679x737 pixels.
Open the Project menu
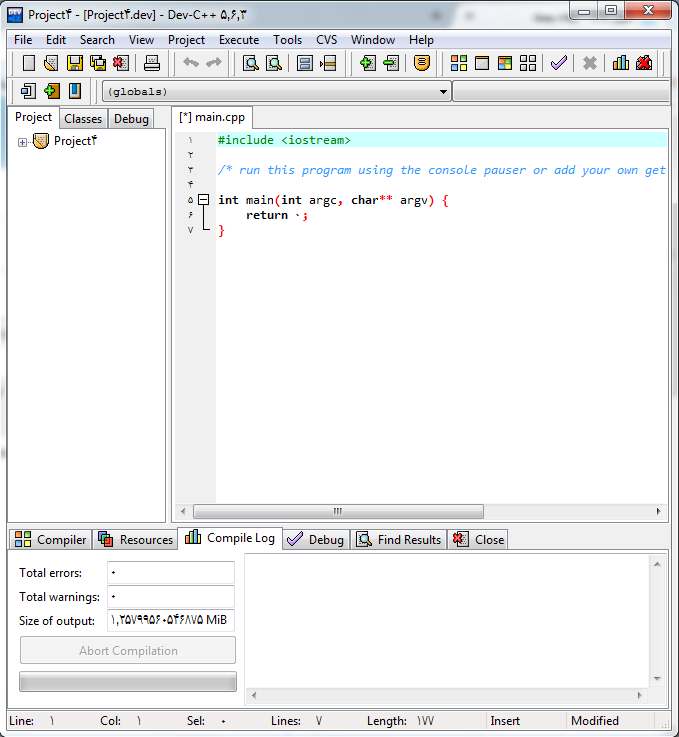coord(187,40)
